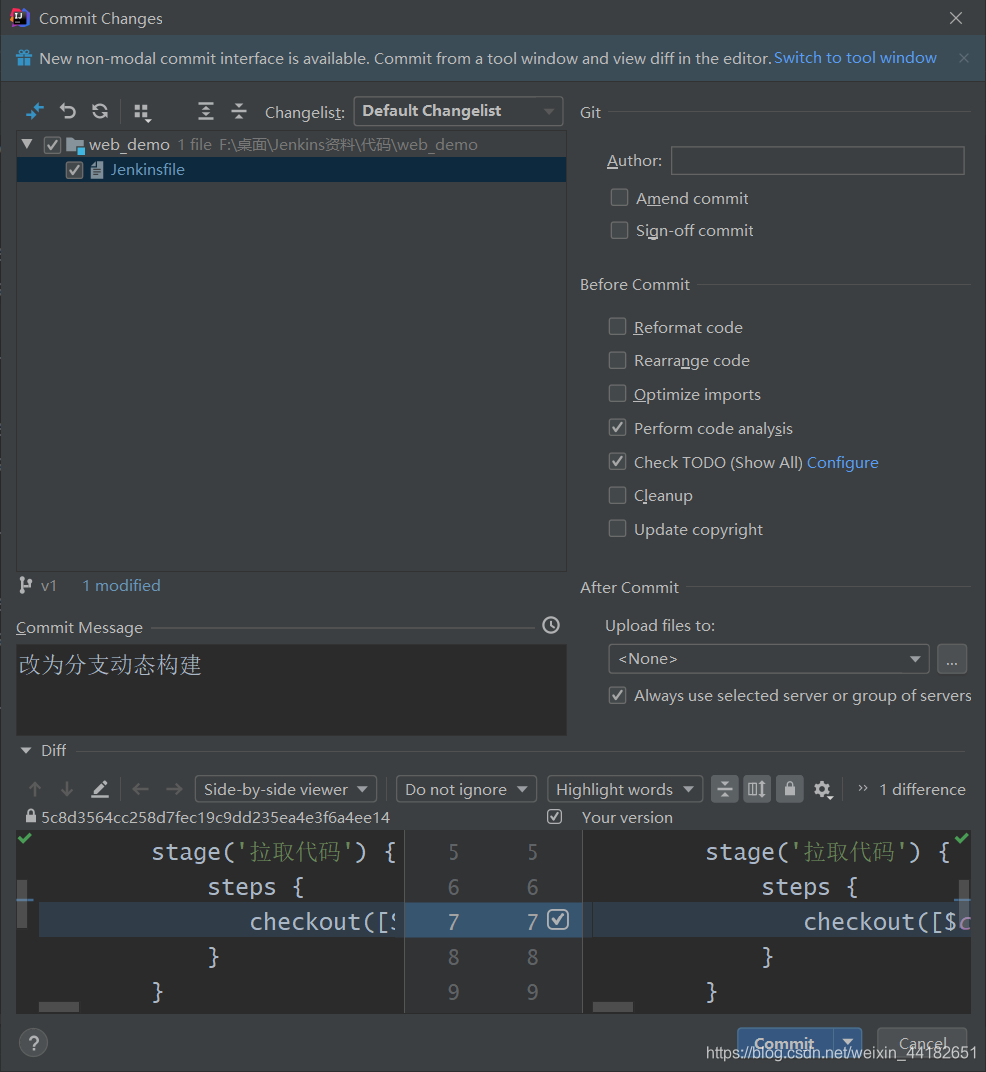Open the Side-by-side viewer dropdown

(285, 789)
